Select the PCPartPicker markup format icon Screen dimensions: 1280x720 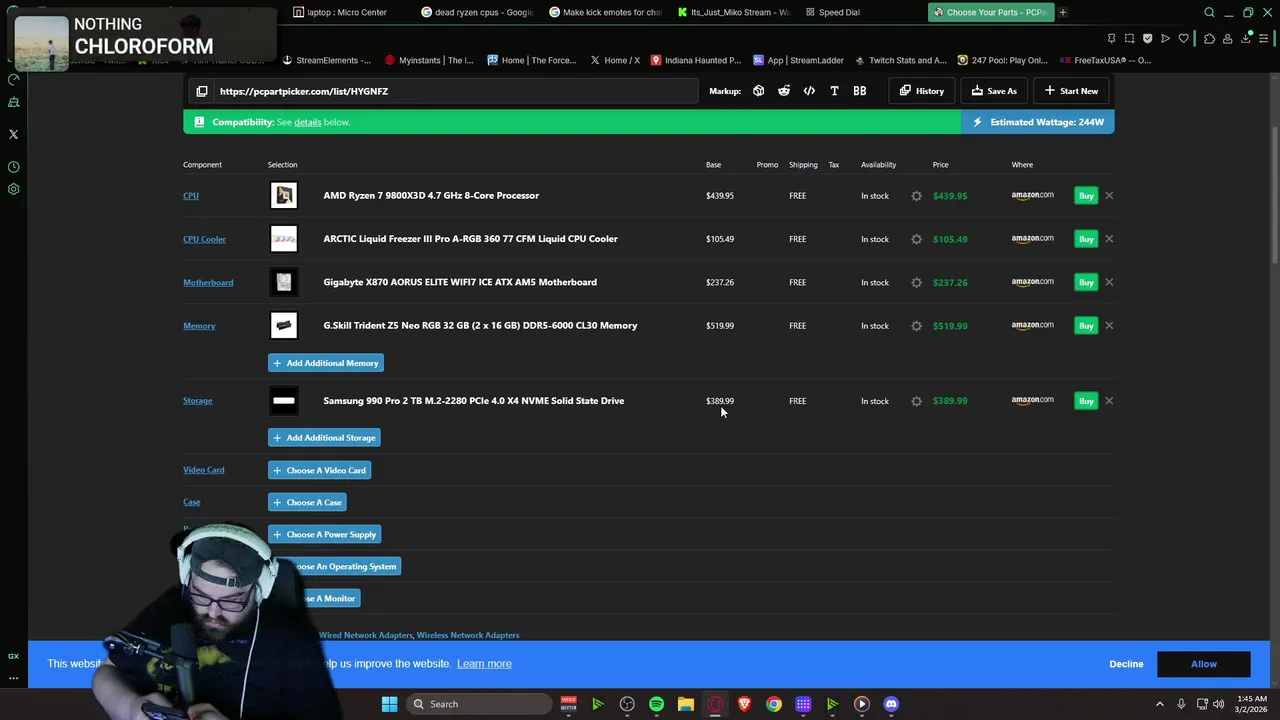coord(759,91)
